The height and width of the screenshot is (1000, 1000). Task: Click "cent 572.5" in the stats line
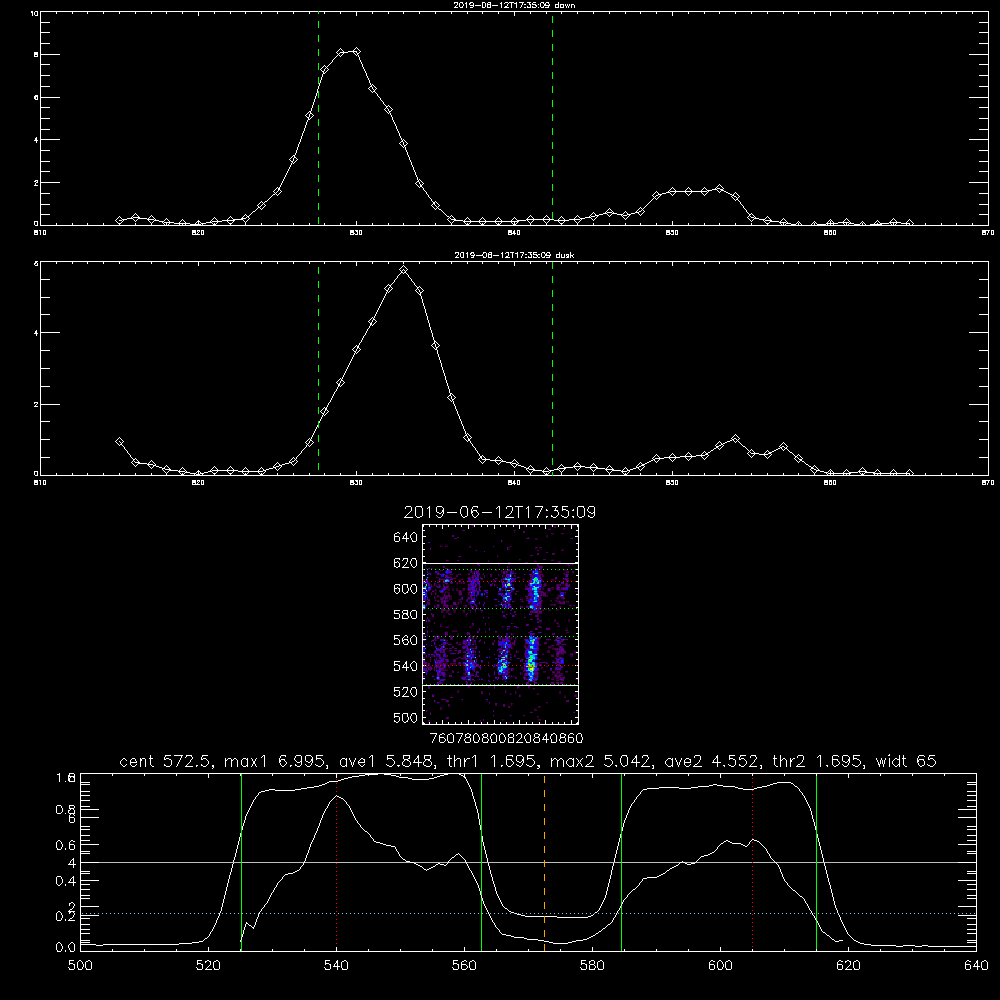pyautogui.click(x=164, y=761)
